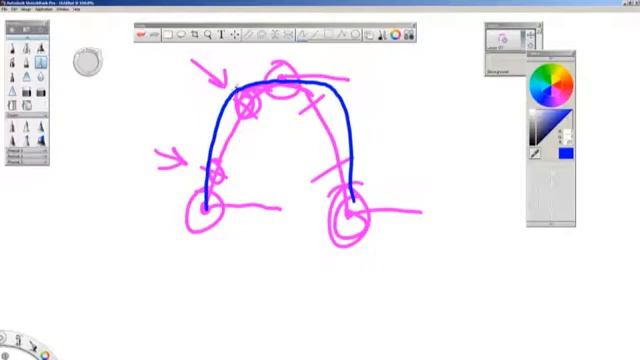Select the Oval draw style
The width and height of the screenshot is (640, 360).
click(355, 35)
